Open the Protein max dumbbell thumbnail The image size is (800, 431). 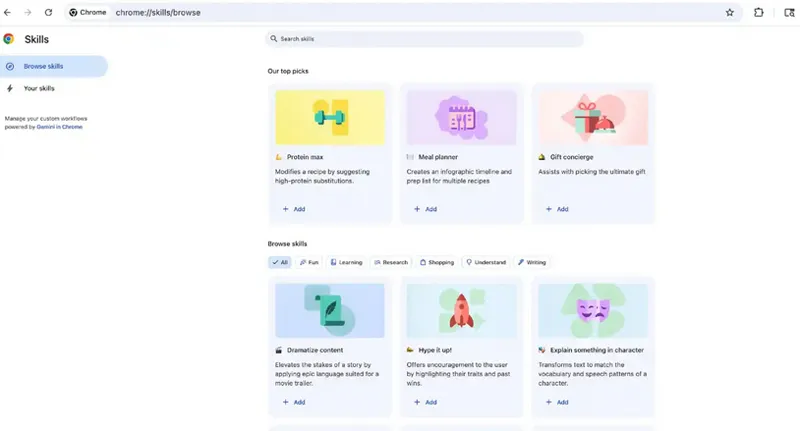click(330, 118)
